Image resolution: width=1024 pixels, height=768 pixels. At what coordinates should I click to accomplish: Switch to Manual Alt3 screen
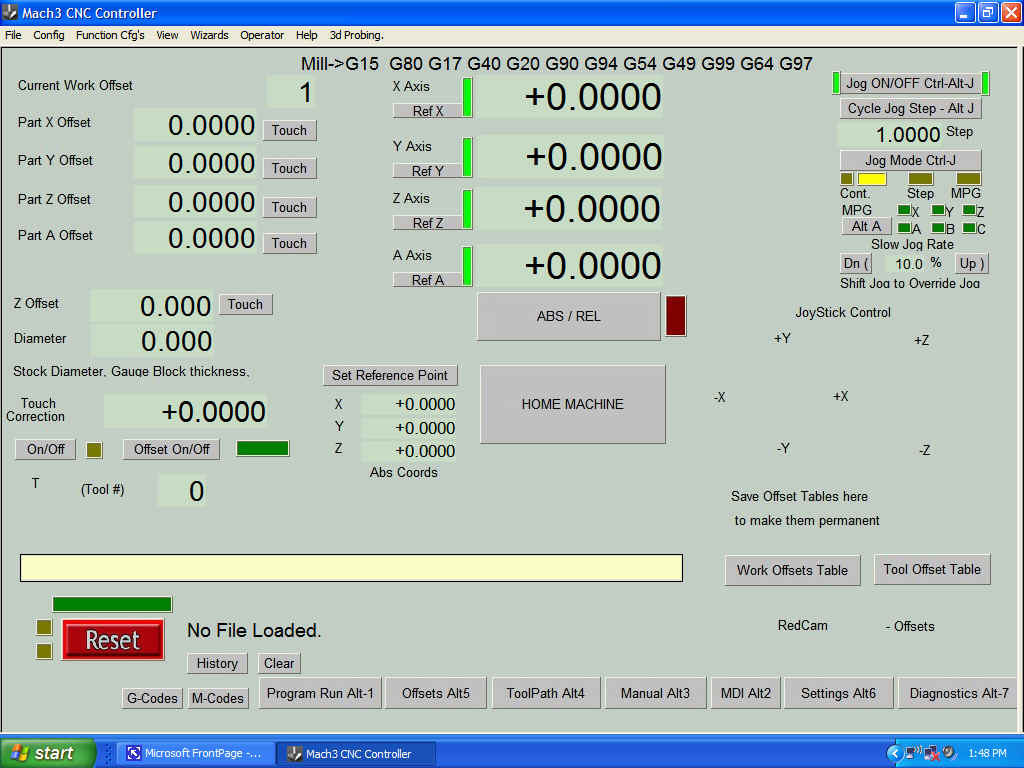(x=655, y=693)
